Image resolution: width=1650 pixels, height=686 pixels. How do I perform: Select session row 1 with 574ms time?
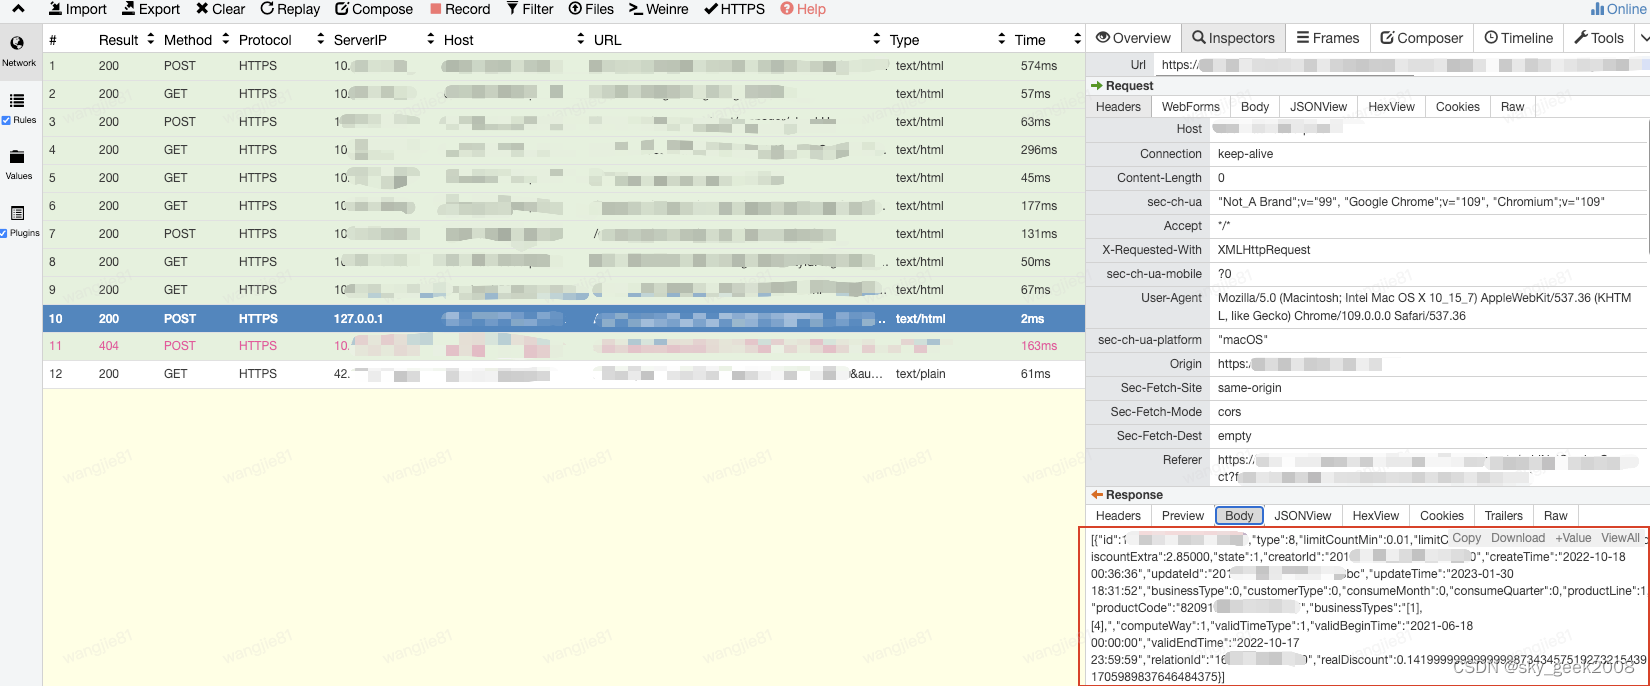564,66
